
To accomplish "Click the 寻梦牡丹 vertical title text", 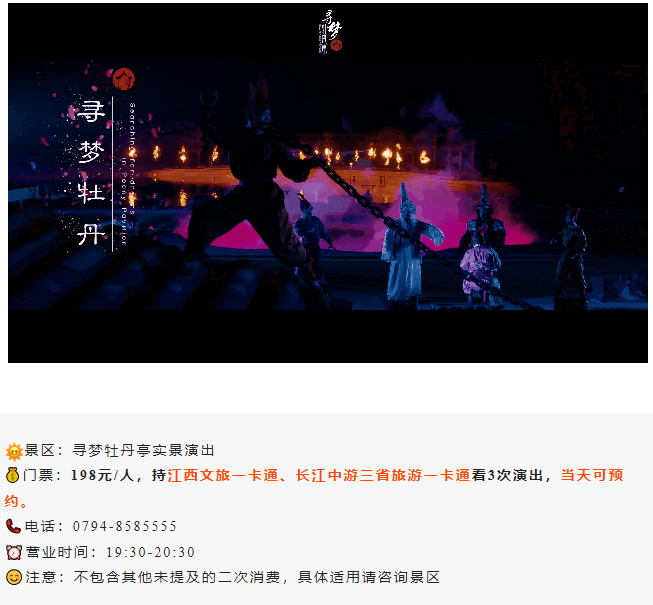I will tap(91, 173).
